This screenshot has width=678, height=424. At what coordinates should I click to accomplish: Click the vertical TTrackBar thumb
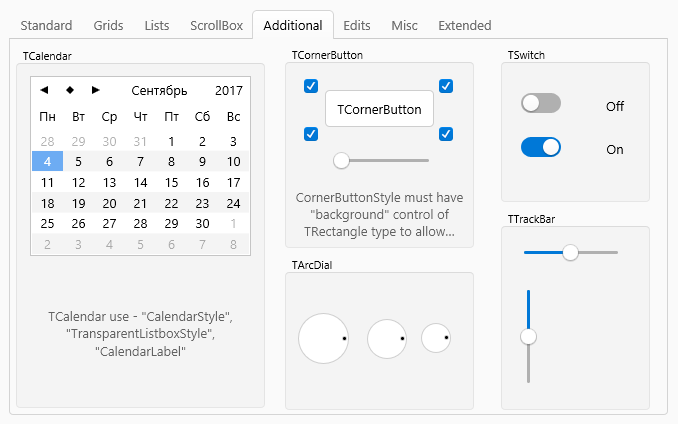(x=528, y=337)
